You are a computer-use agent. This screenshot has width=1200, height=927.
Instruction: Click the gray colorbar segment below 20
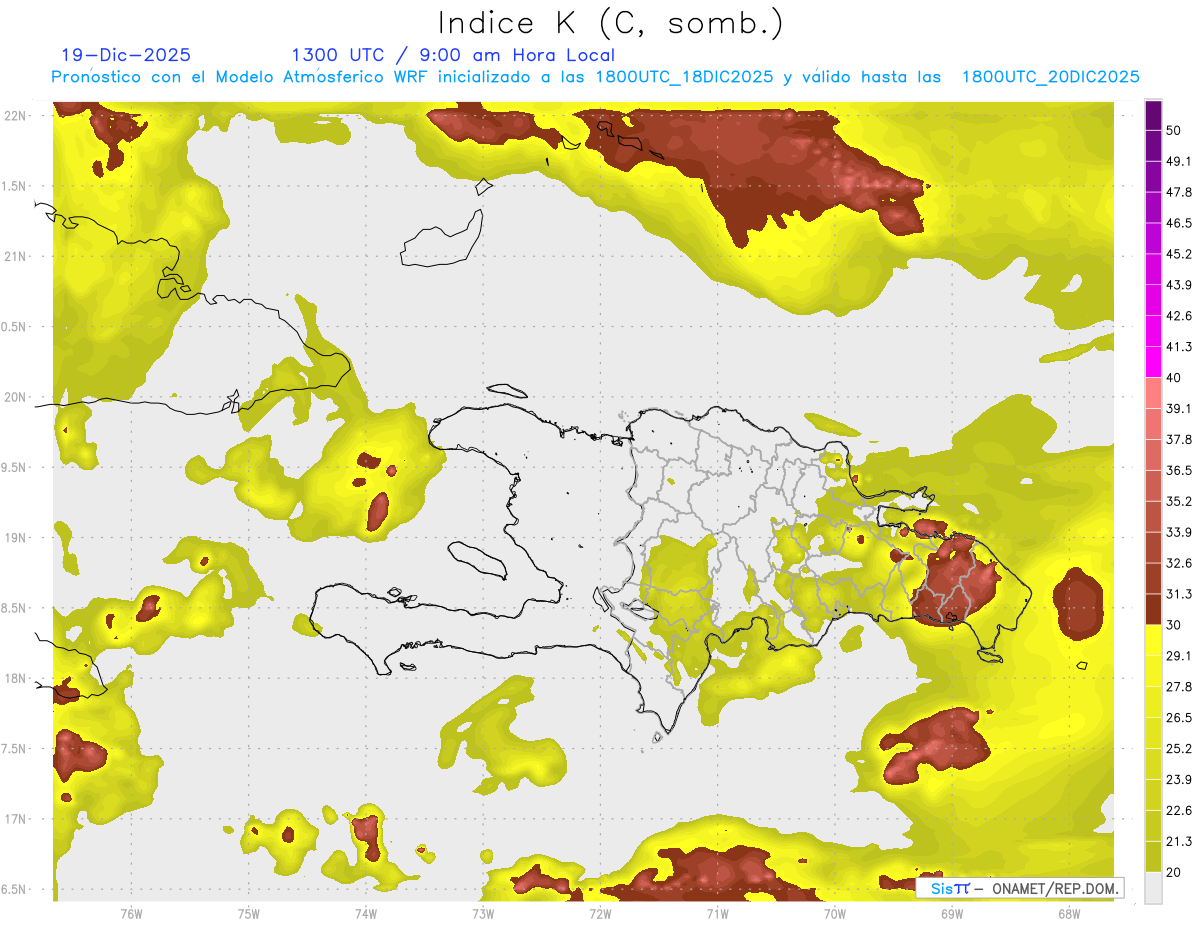(1153, 888)
